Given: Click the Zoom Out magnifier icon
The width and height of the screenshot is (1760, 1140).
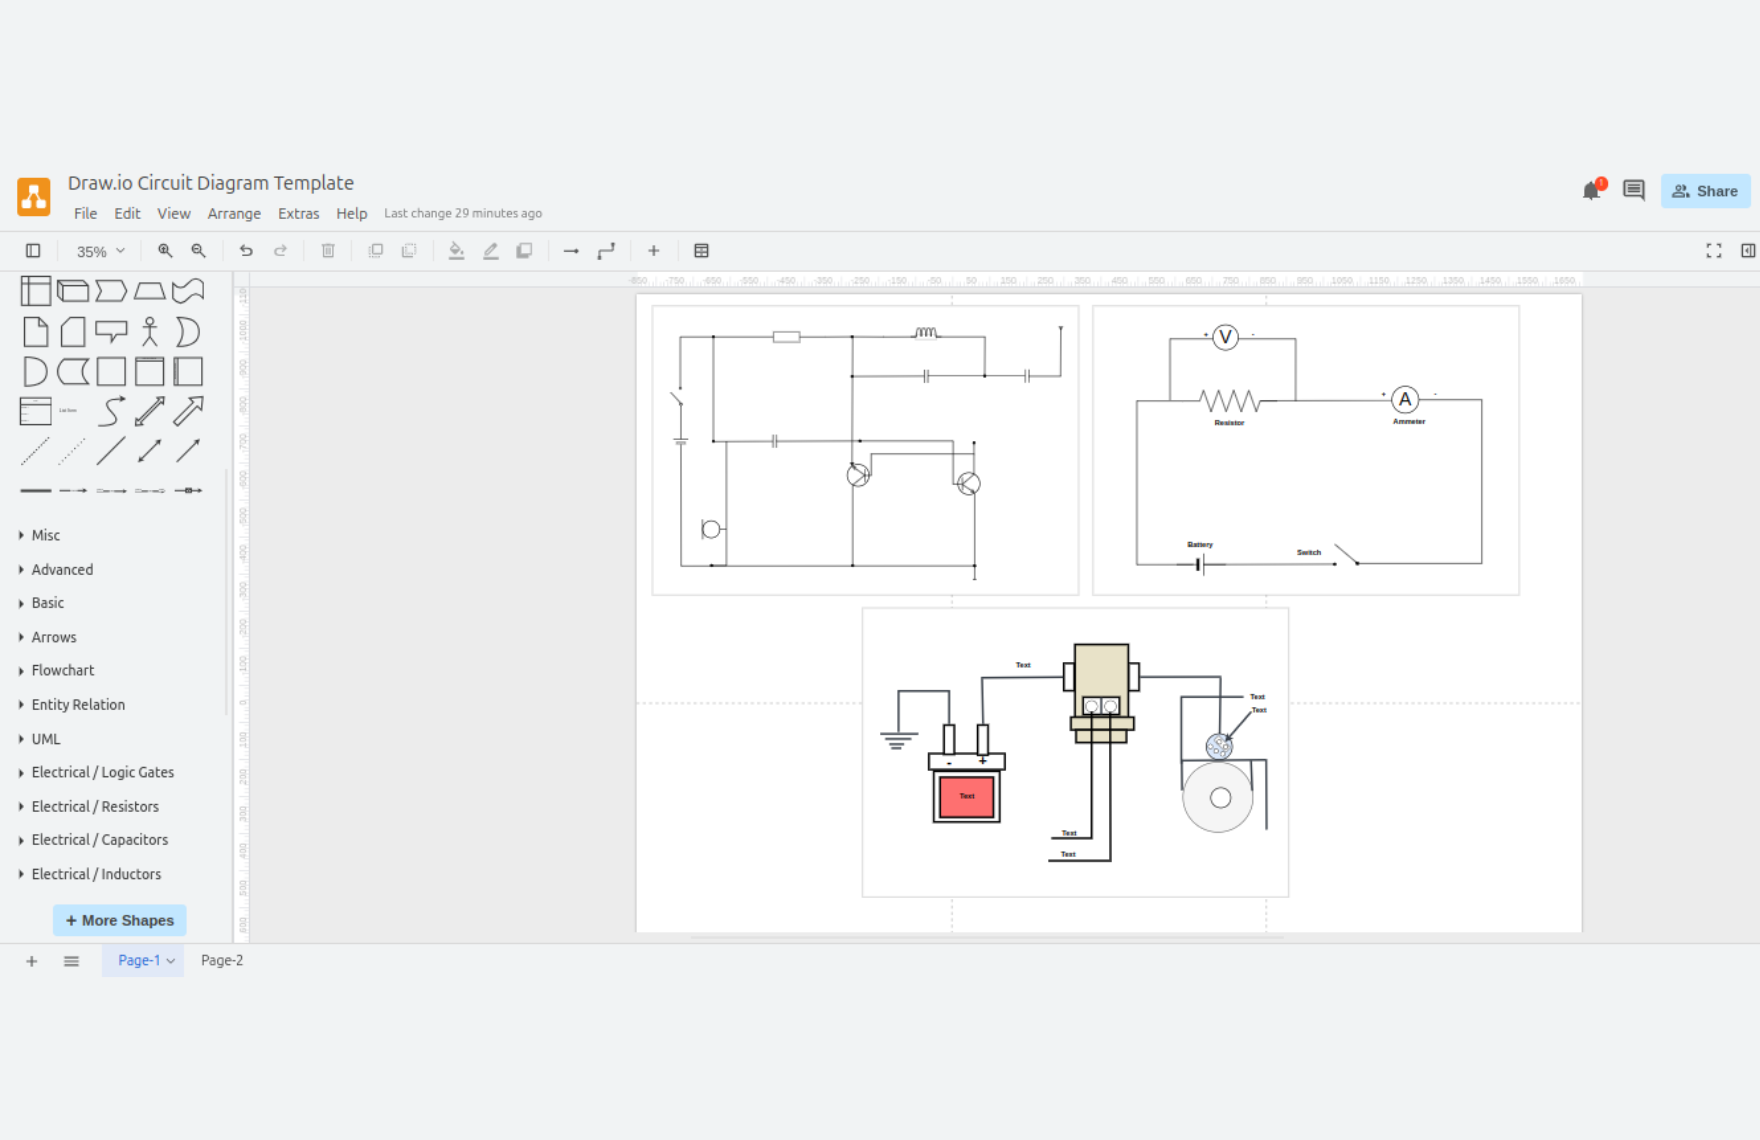Looking at the screenshot, I should click(x=199, y=251).
